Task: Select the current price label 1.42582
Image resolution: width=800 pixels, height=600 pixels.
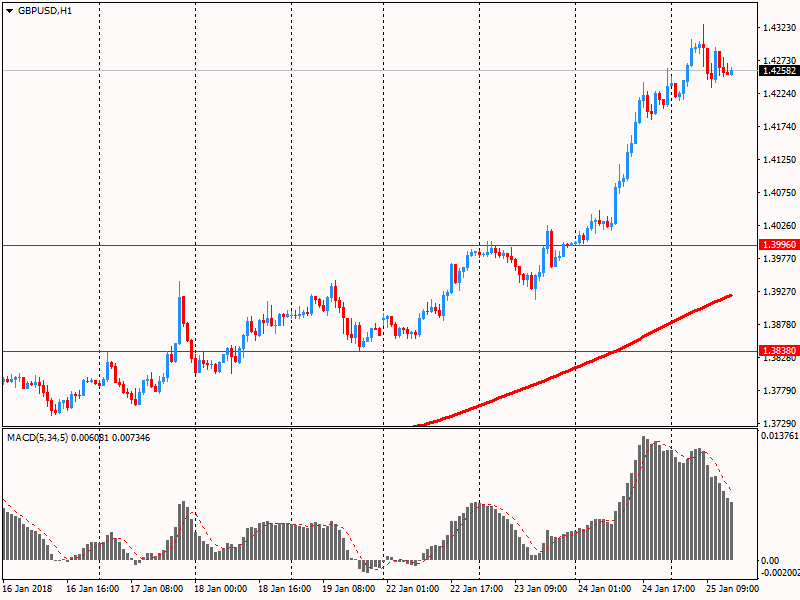Action: pyautogui.click(x=779, y=71)
